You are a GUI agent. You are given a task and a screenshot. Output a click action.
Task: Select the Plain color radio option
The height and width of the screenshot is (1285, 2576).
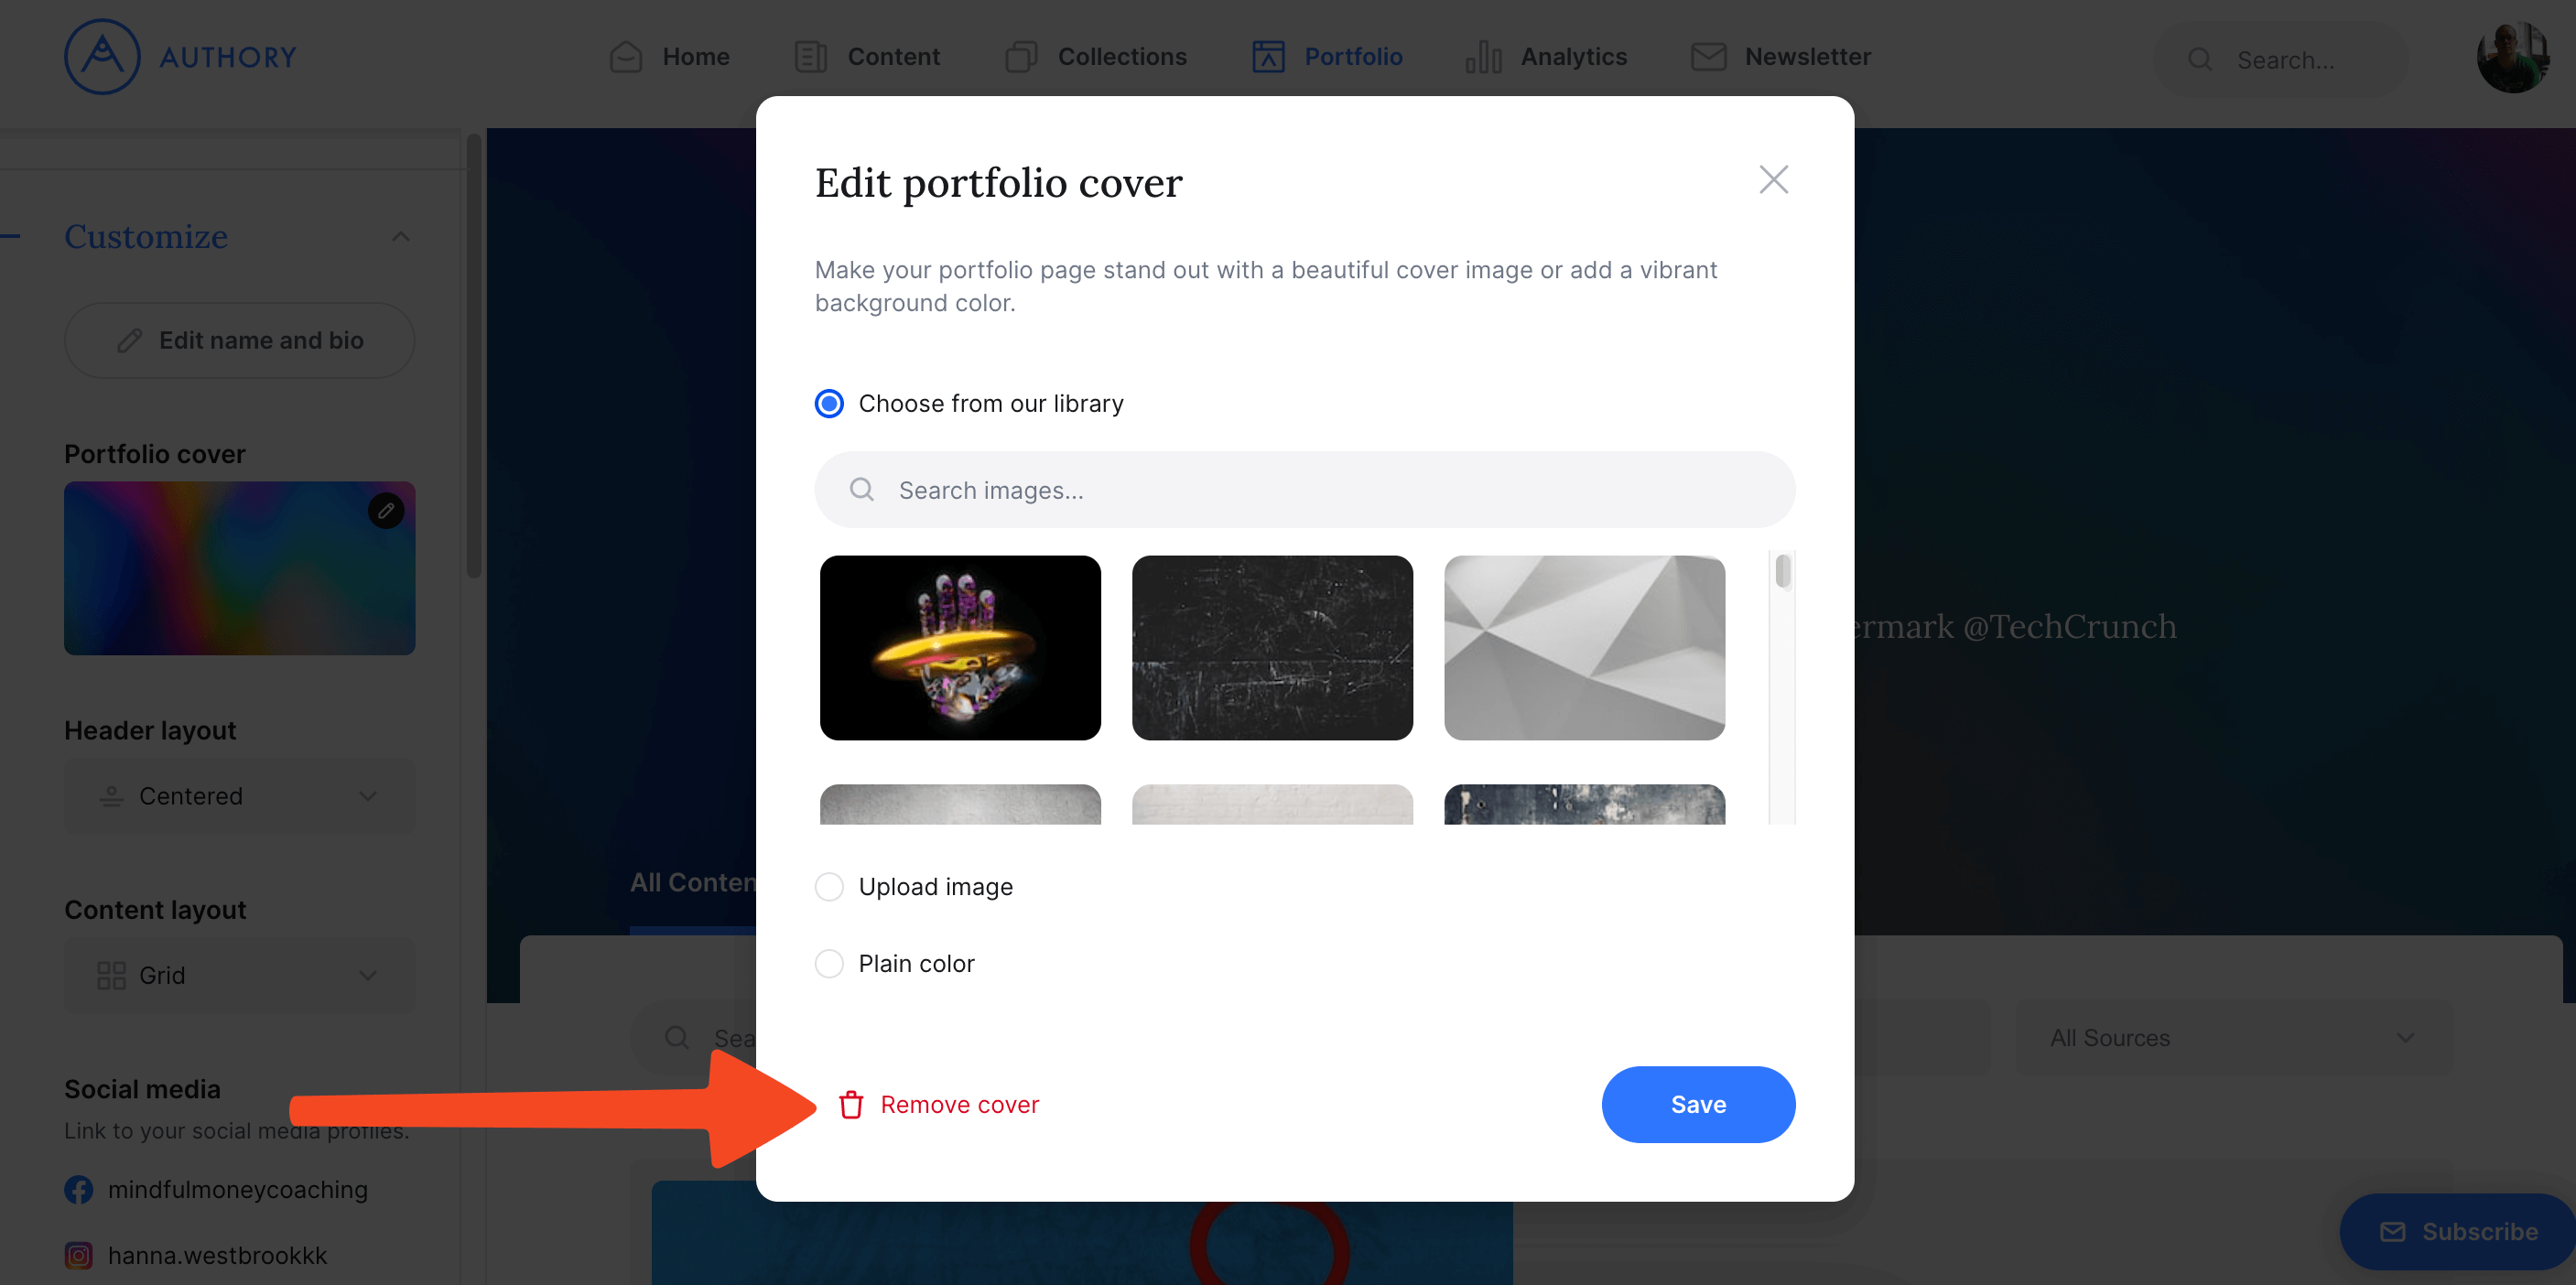829,964
